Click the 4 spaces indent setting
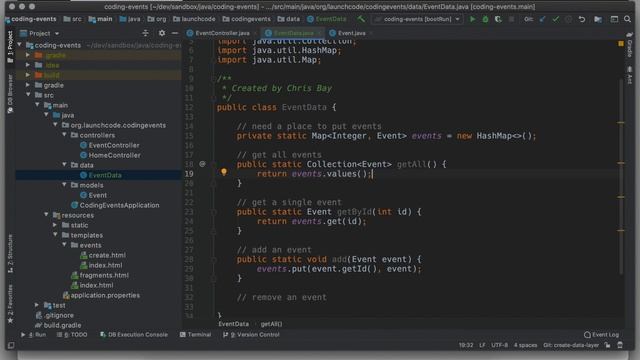This screenshot has width=640, height=360. pos(525,345)
